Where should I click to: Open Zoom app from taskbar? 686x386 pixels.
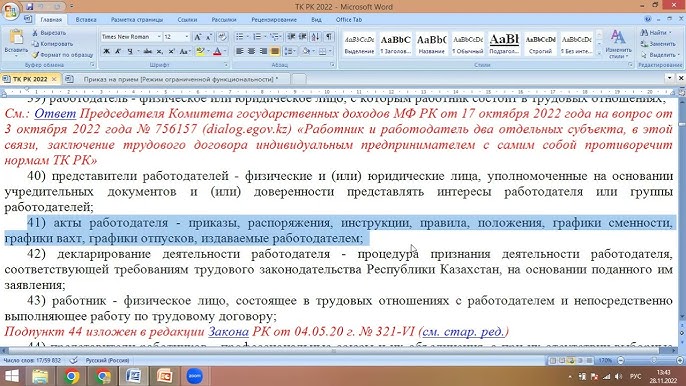[x=195, y=376]
